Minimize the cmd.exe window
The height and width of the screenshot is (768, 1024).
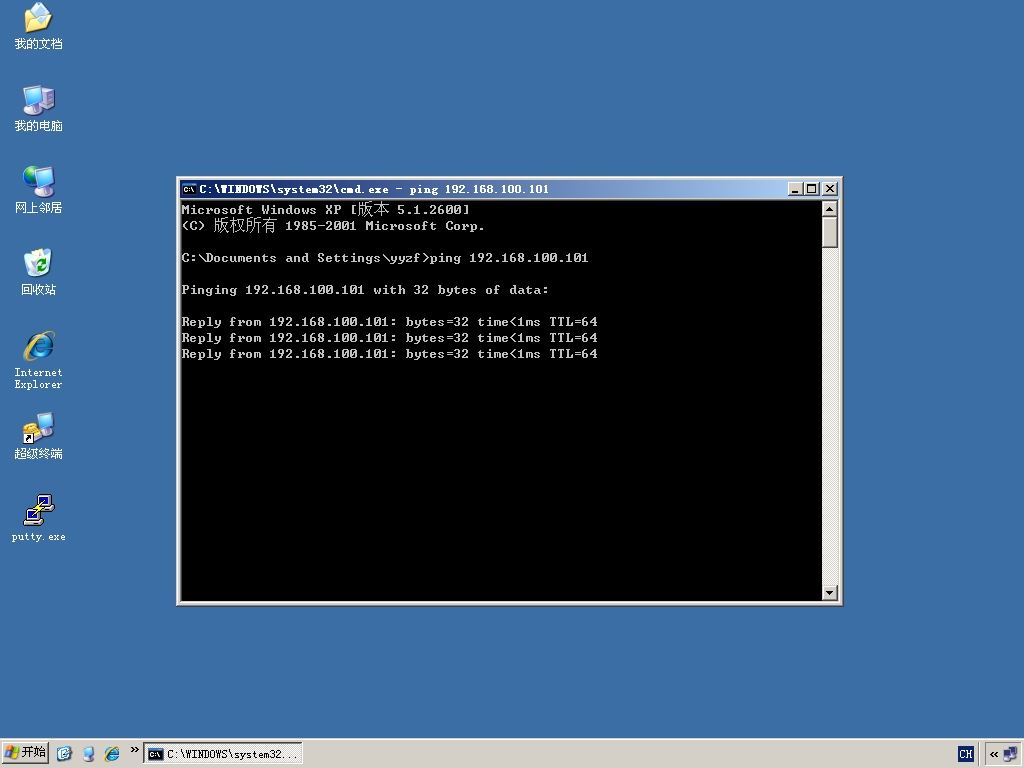[795, 189]
